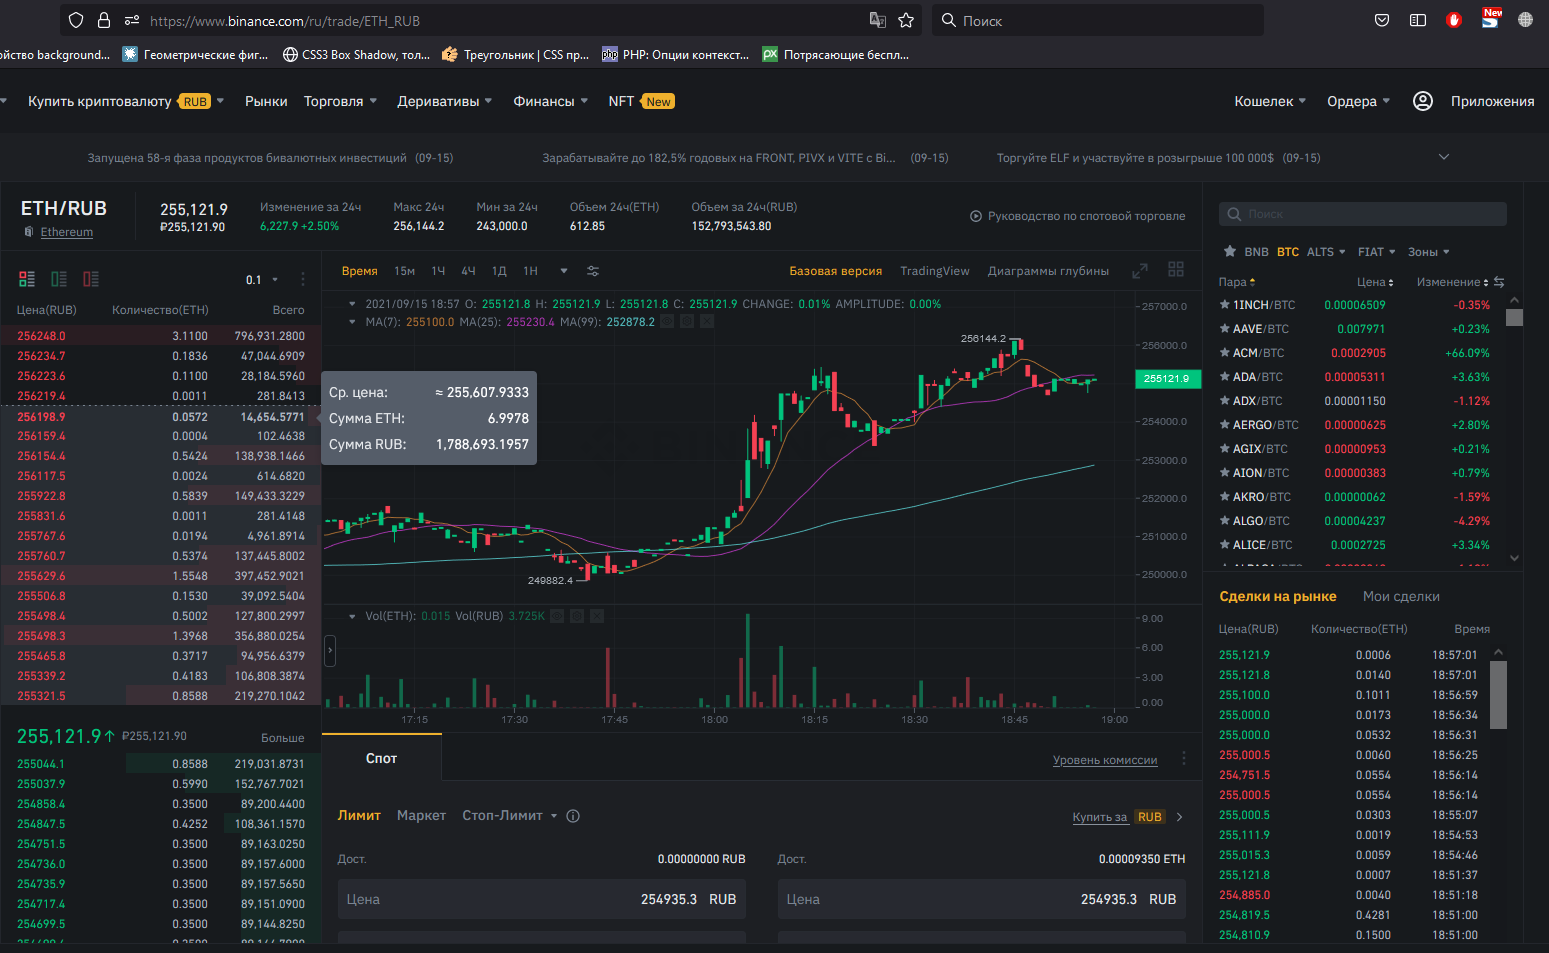Switch to Мои сделки tab
Image resolution: width=1549 pixels, height=953 pixels.
tap(1401, 596)
